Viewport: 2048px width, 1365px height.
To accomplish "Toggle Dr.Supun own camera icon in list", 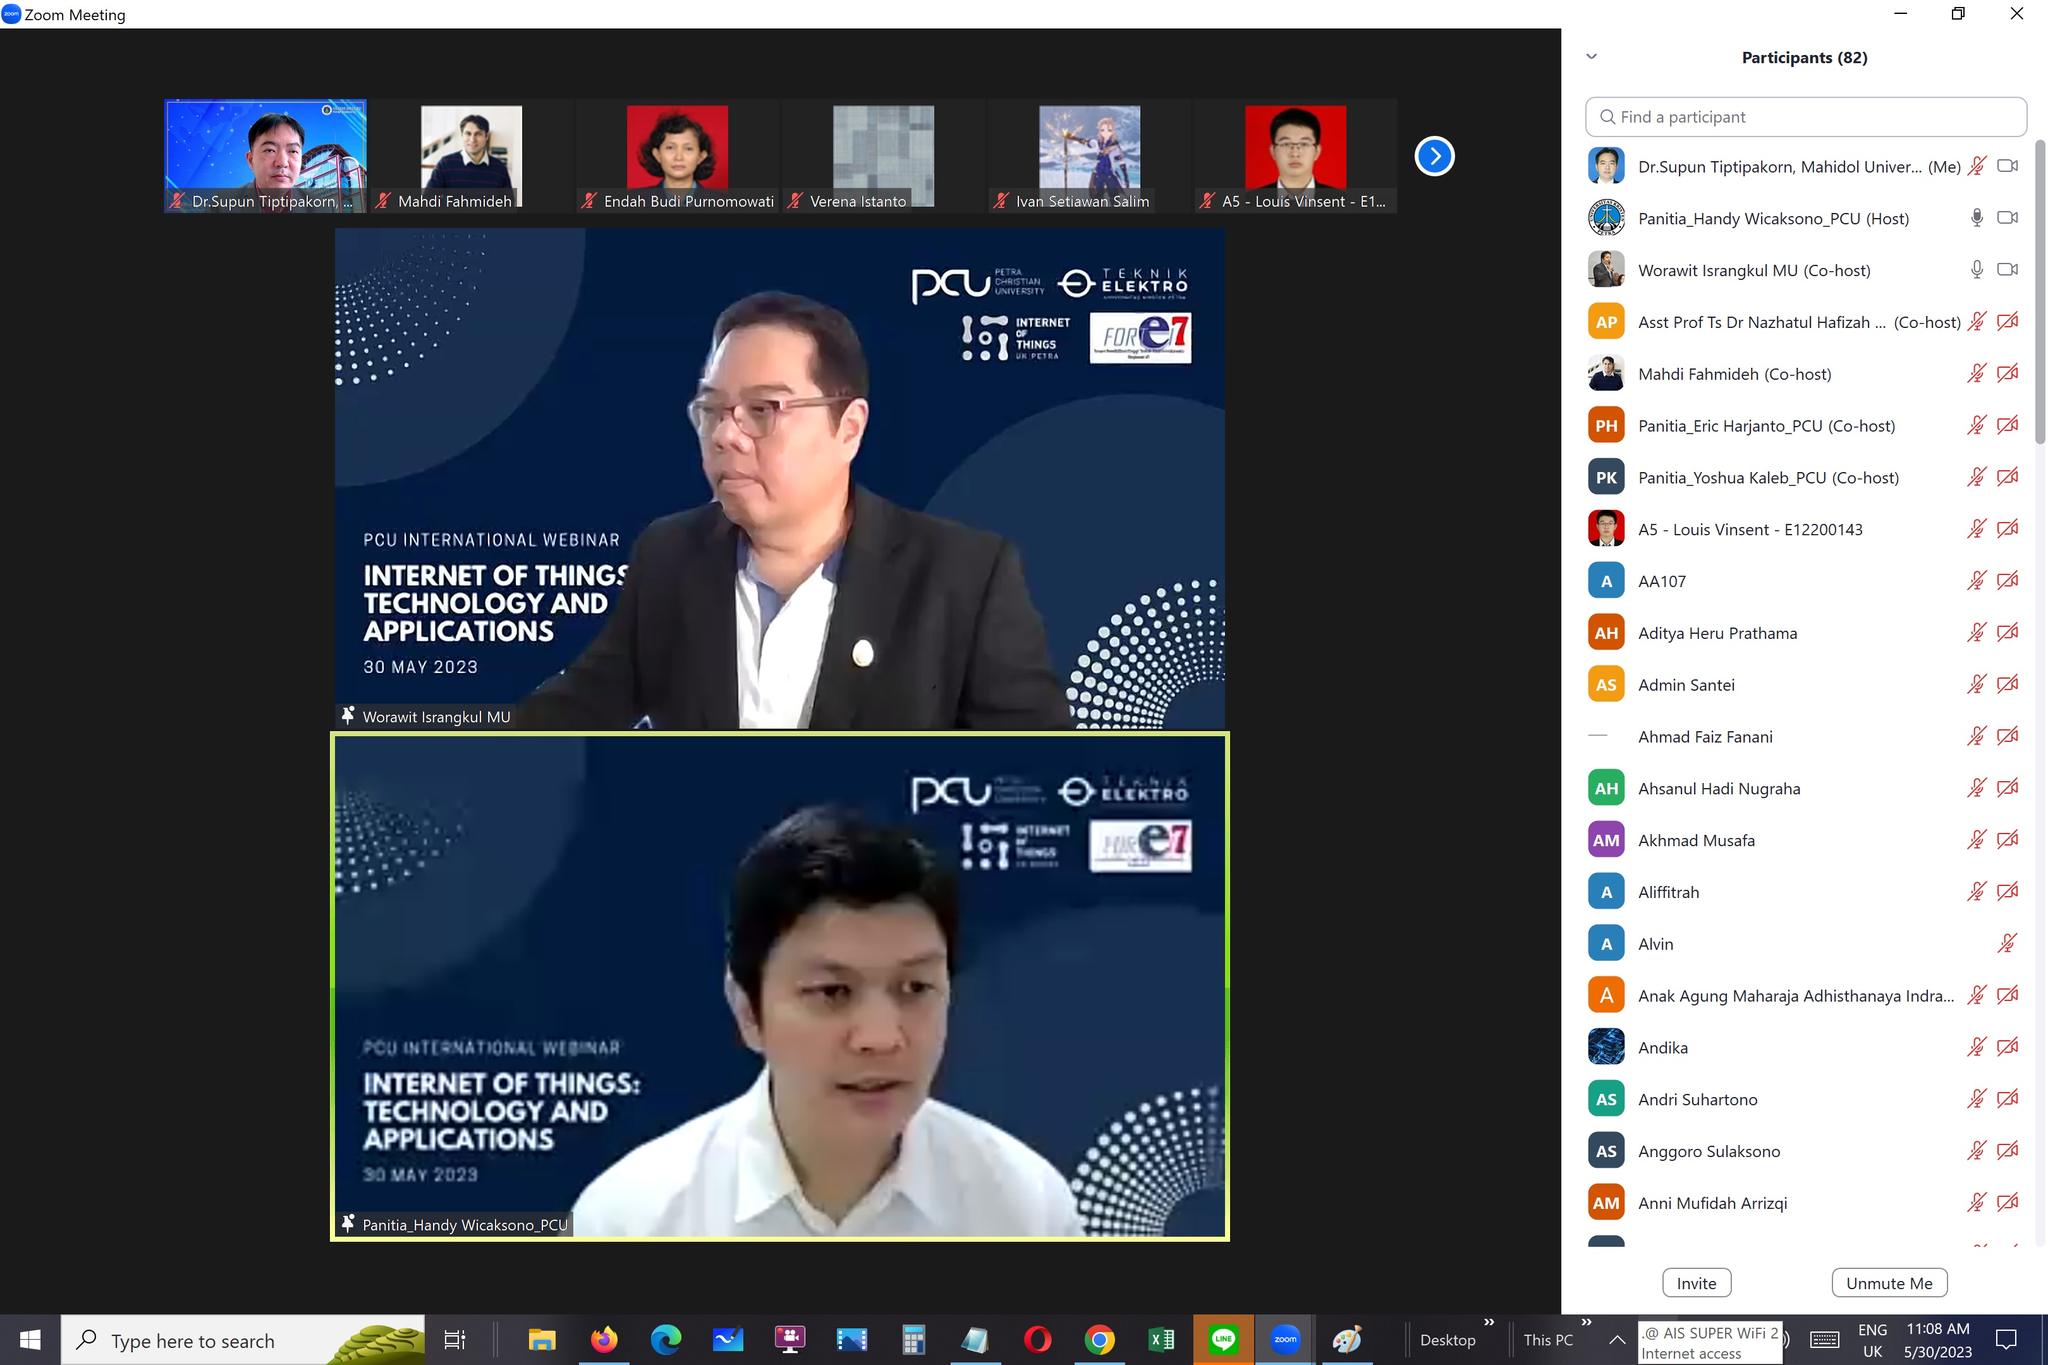I will click(x=2007, y=167).
